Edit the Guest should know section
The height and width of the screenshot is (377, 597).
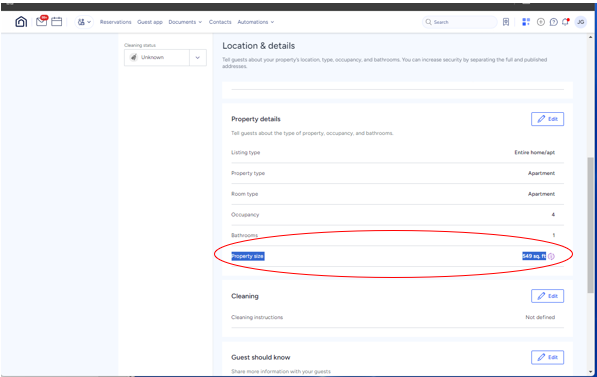coord(547,357)
